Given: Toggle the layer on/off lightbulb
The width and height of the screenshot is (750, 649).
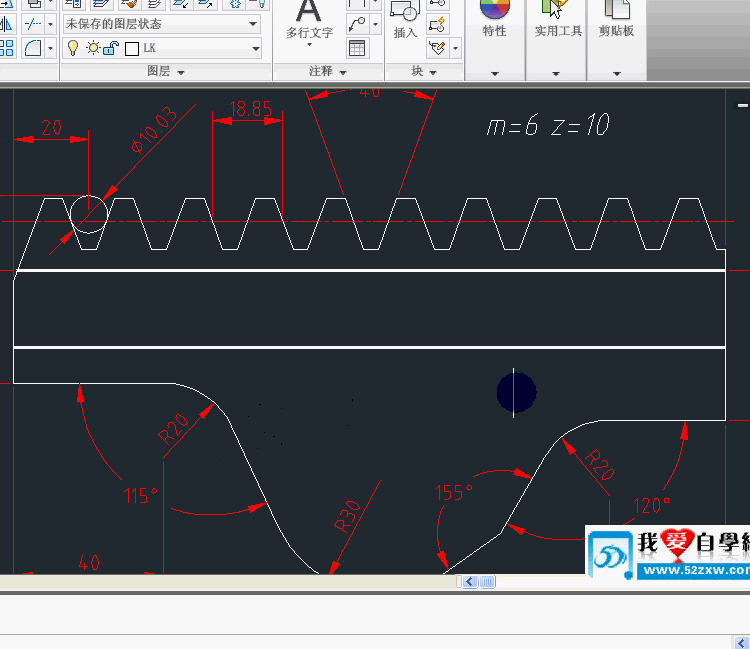Looking at the screenshot, I should click(73, 48).
